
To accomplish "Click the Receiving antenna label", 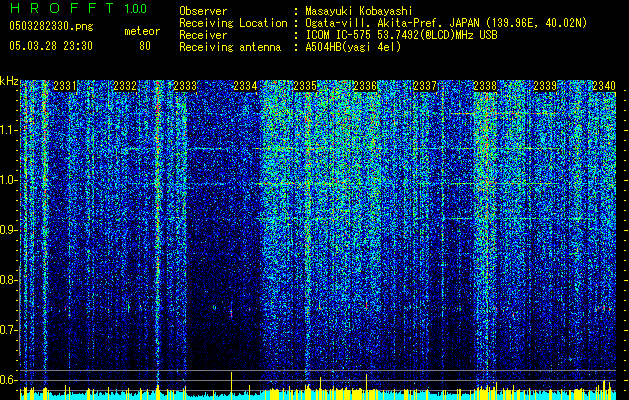I will point(230,47).
